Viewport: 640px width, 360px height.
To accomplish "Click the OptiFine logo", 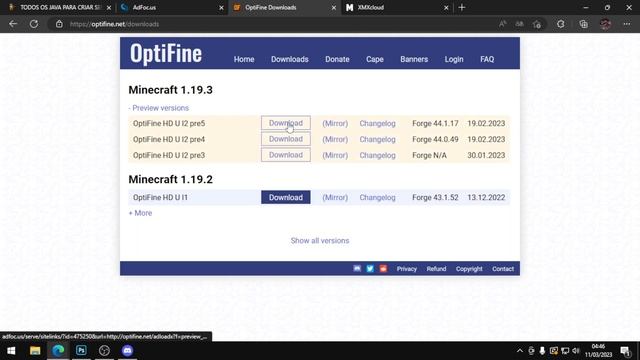I will point(166,53).
